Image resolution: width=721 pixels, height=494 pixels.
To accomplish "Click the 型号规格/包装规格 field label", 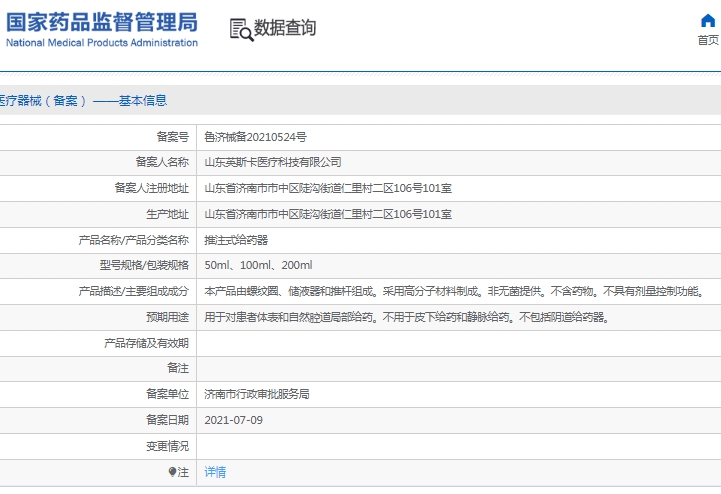I will click(144, 265).
